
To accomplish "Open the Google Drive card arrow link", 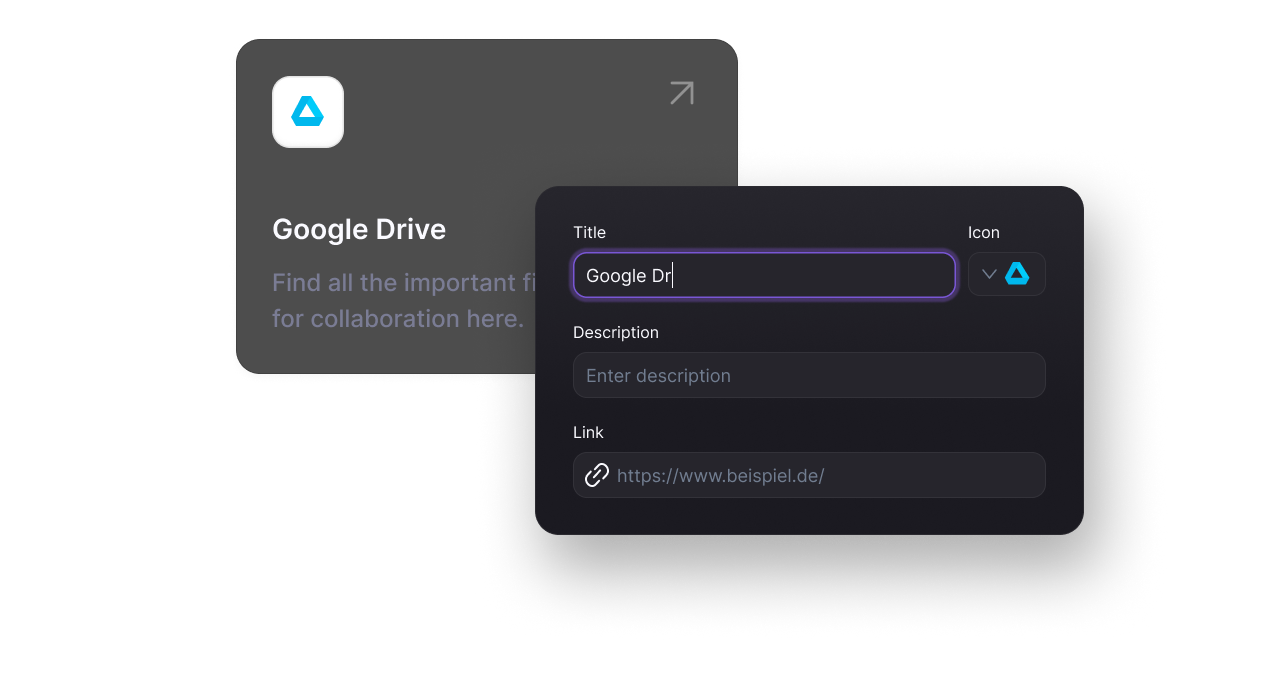I will pos(682,93).
